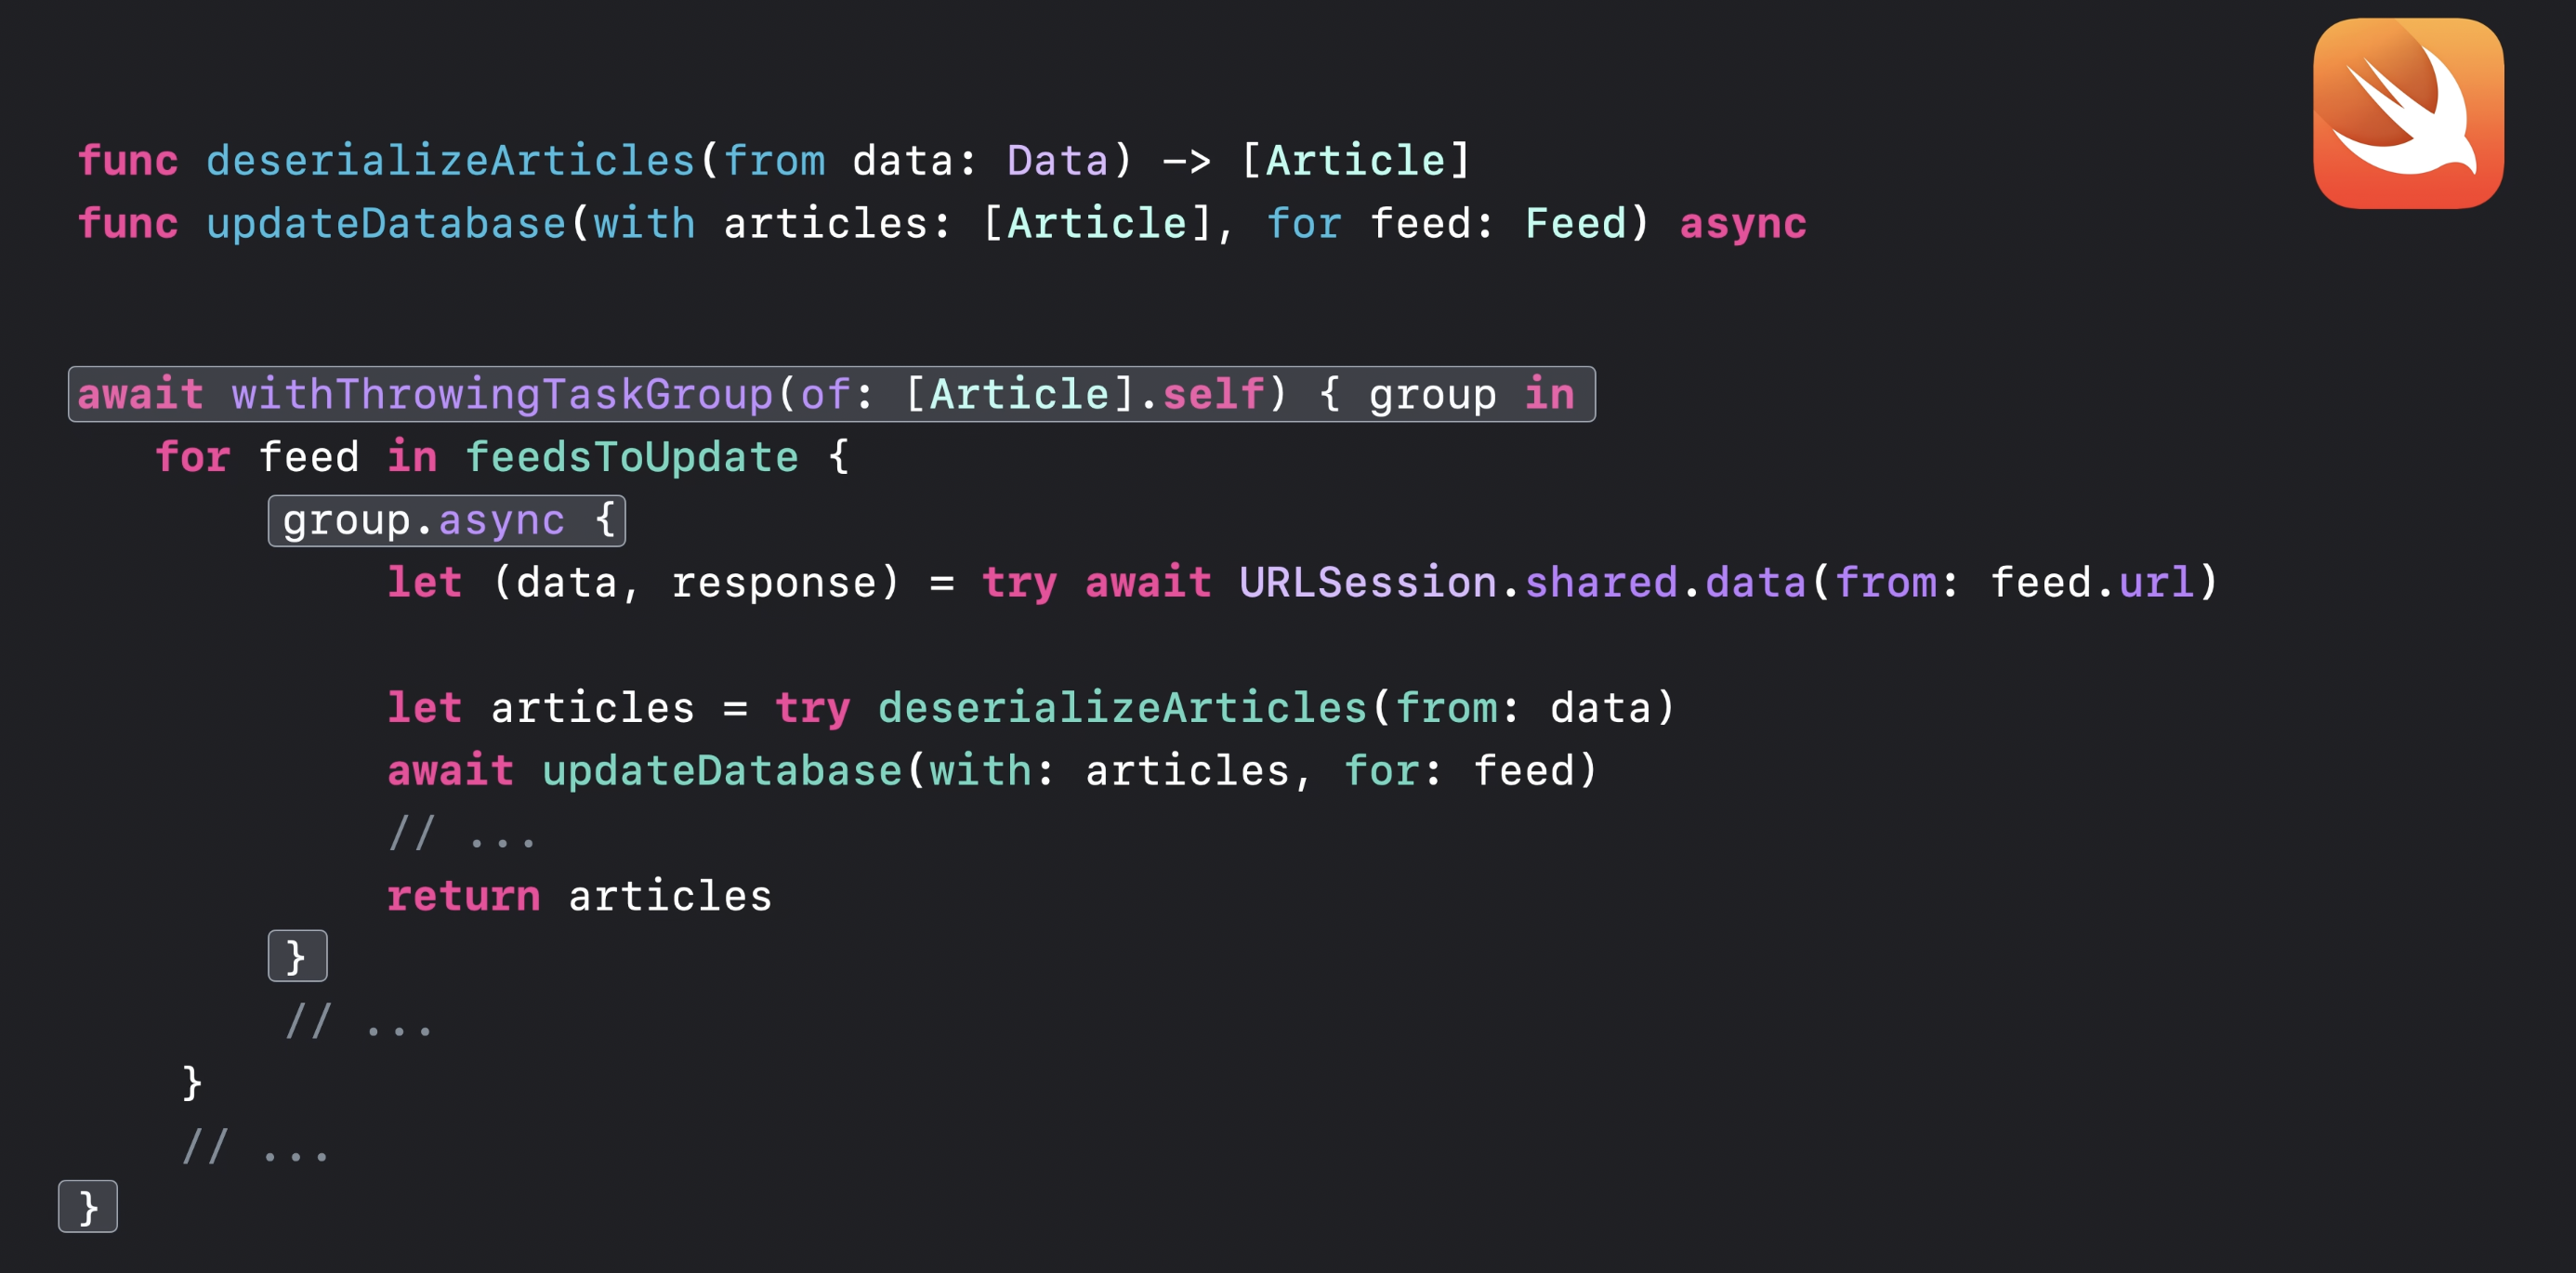Click the deserializeArticles function declaration name

[450, 161]
